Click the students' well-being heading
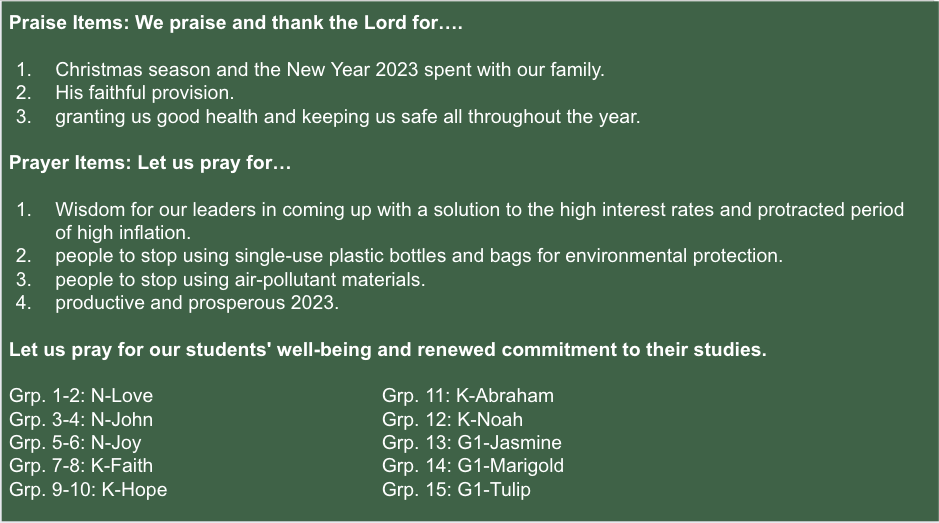The image size is (939, 523). 388,350
